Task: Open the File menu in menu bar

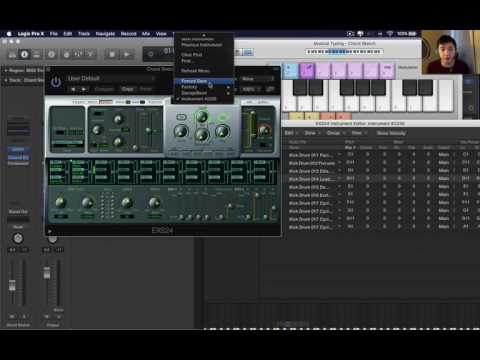Action: pyautogui.click(x=54, y=34)
